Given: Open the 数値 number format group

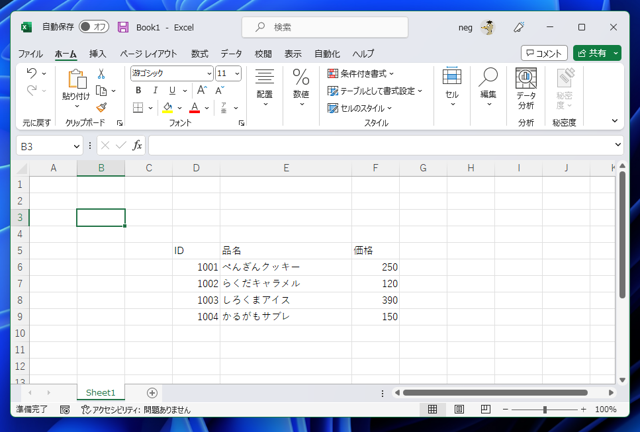Looking at the screenshot, I should click(301, 87).
